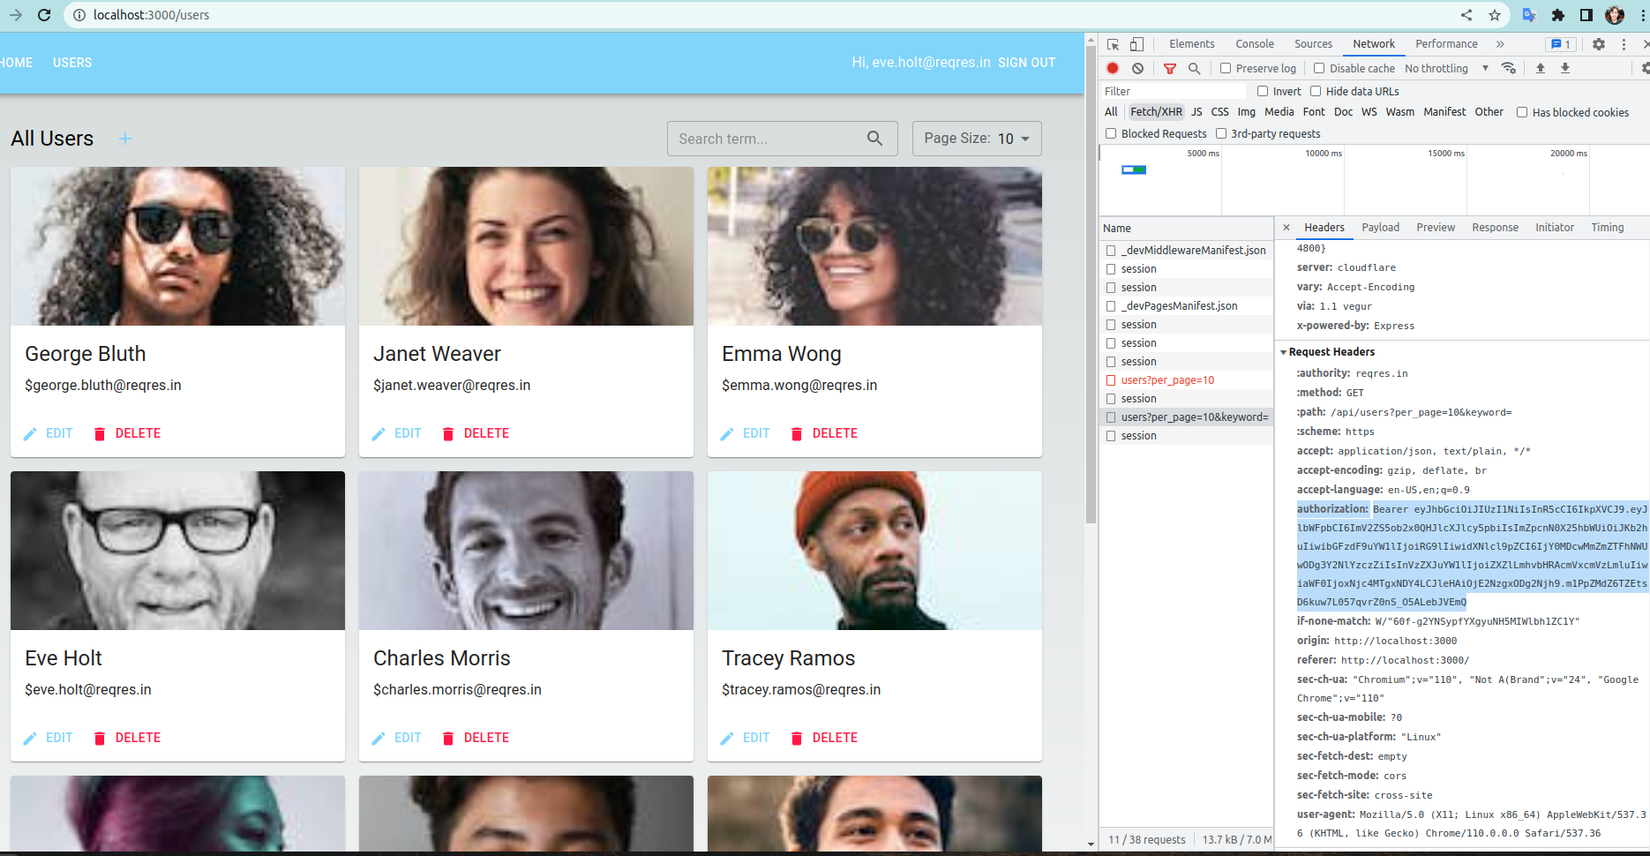Filter requests by All types
1650x856 pixels.
pos(1111,112)
